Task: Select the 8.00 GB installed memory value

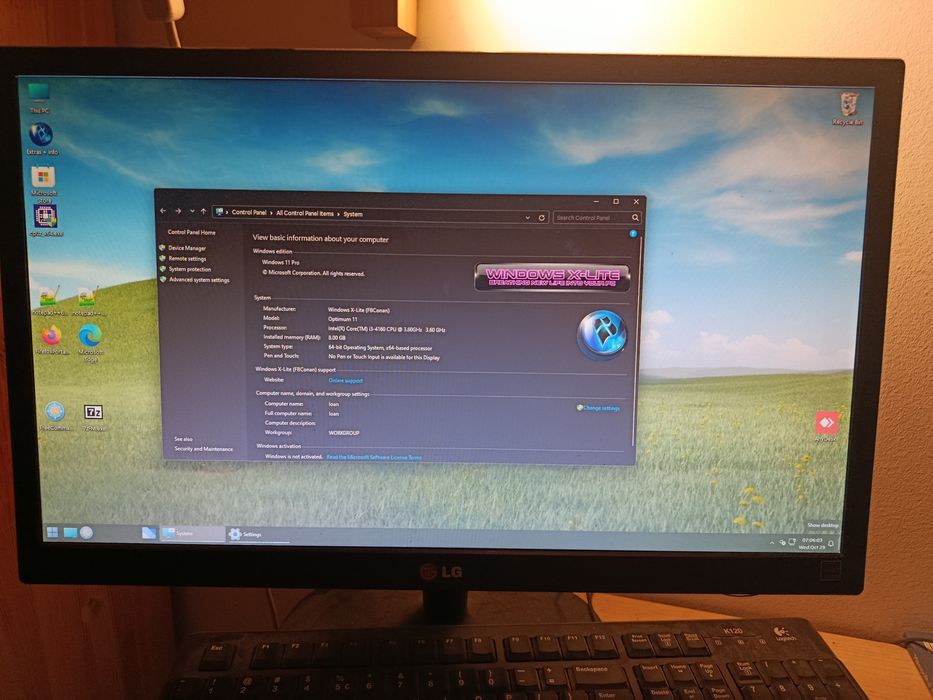Action: point(337,338)
